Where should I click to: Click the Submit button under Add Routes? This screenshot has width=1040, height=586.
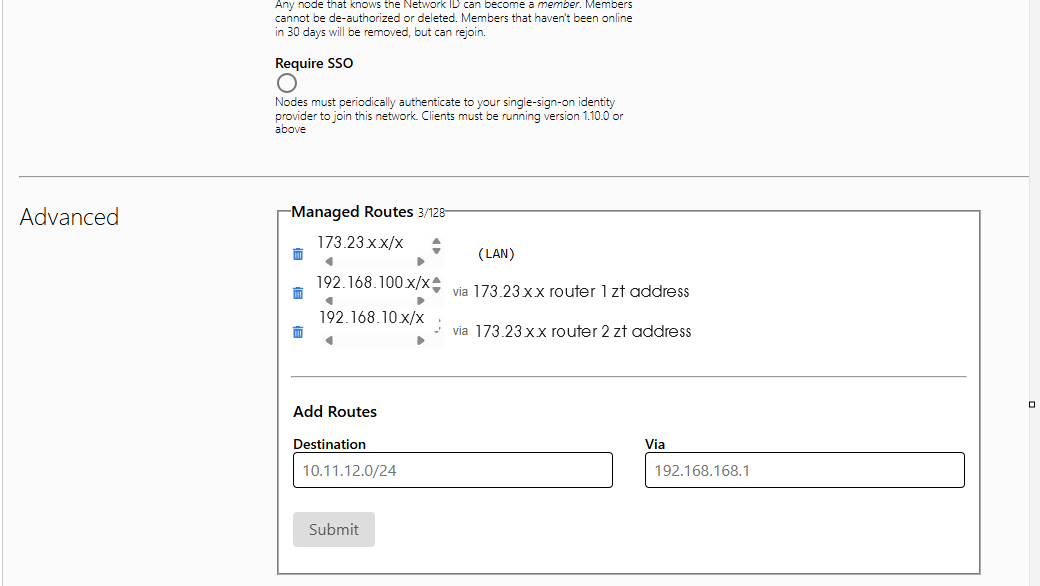click(333, 529)
